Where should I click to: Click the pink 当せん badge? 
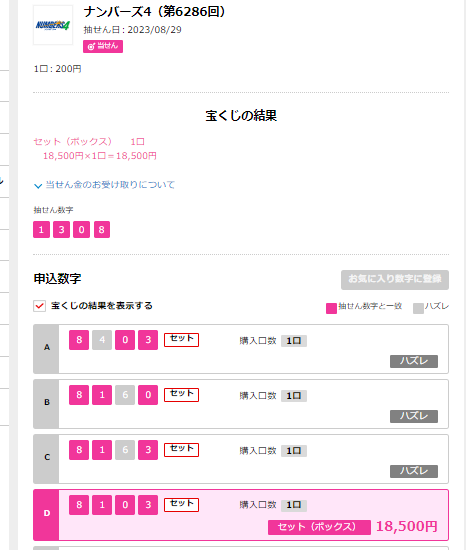coord(103,46)
